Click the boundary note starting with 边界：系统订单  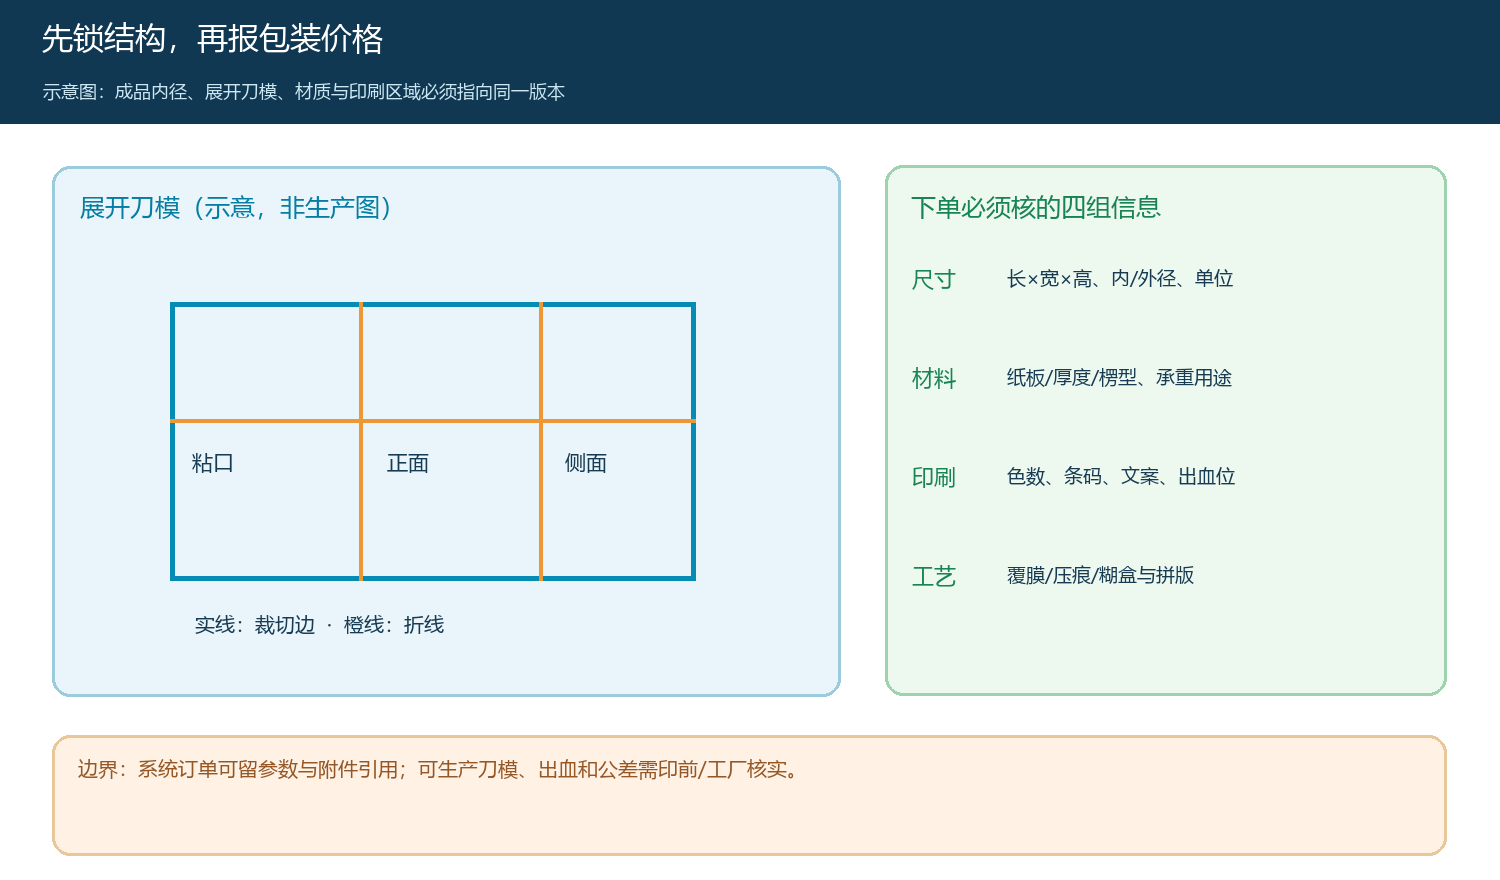click(441, 770)
